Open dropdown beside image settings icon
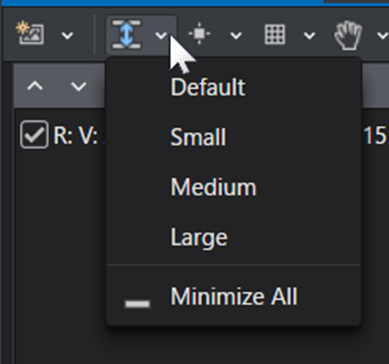The image size is (389, 364). (x=68, y=35)
